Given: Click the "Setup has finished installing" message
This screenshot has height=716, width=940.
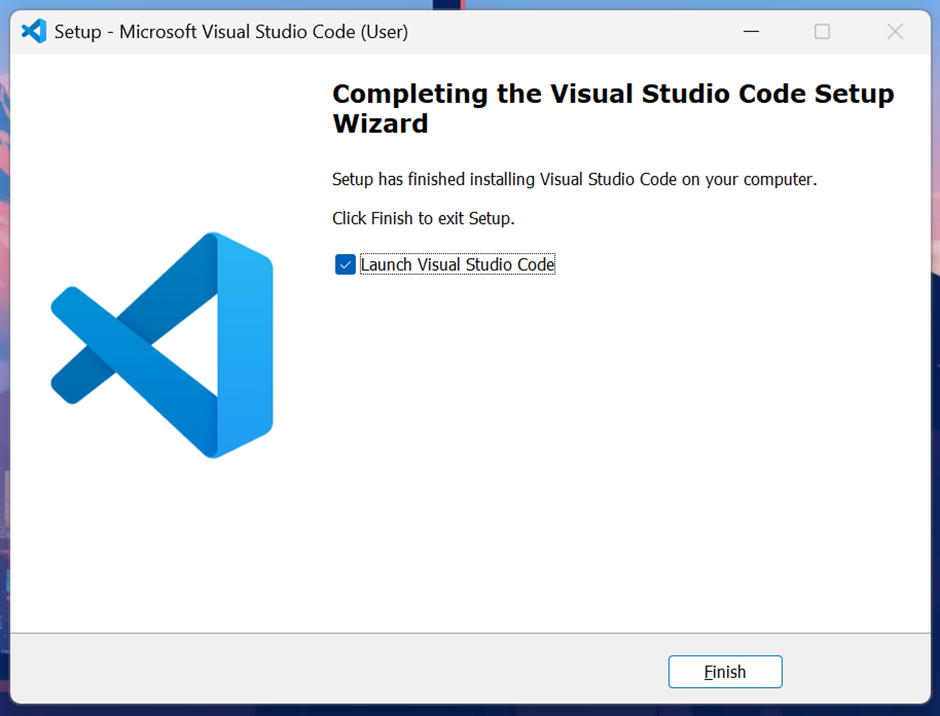Looking at the screenshot, I should point(575,179).
